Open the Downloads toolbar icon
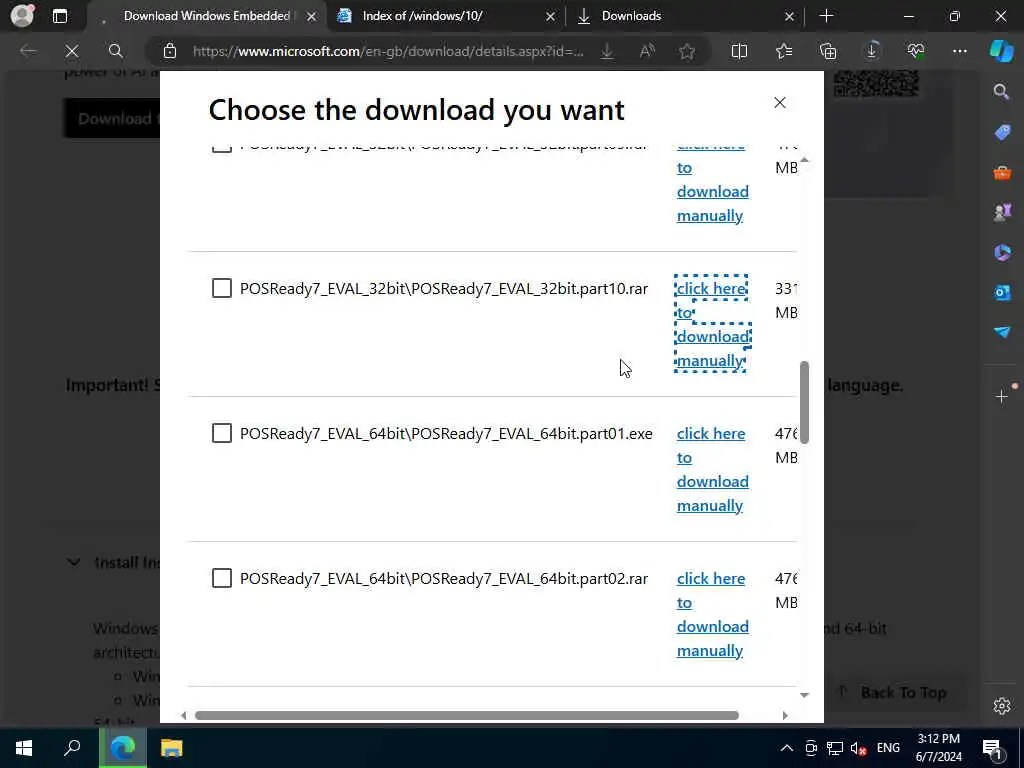The width and height of the screenshot is (1024, 768). click(x=872, y=51)
